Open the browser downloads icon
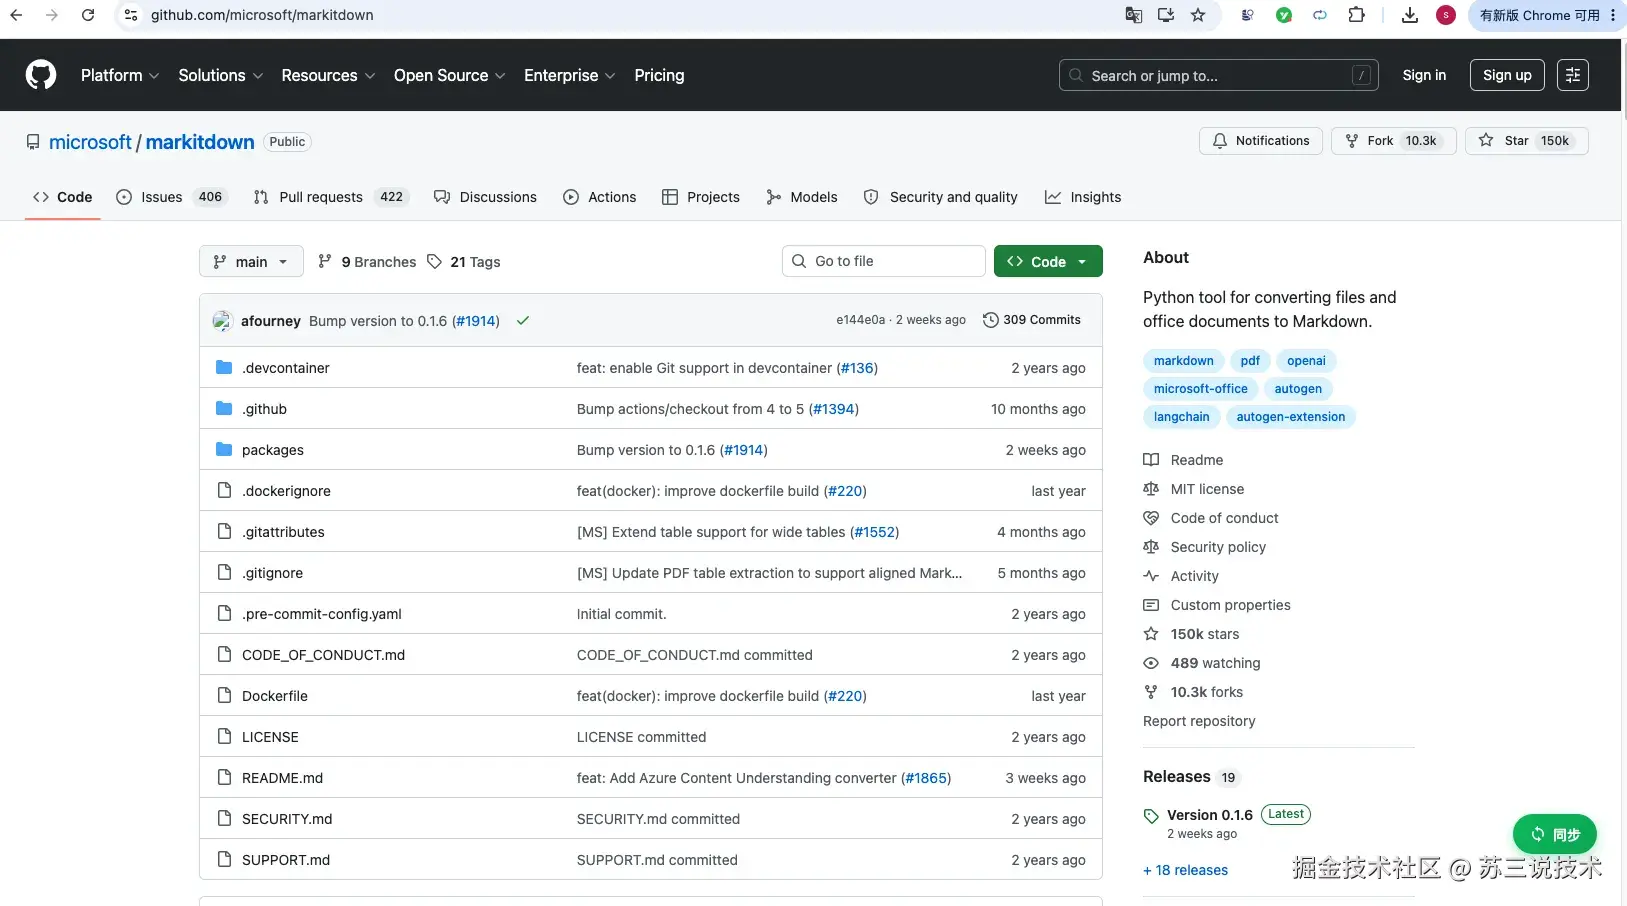The height and width of the screenshot is (906, 1627). click(1410, 15)
